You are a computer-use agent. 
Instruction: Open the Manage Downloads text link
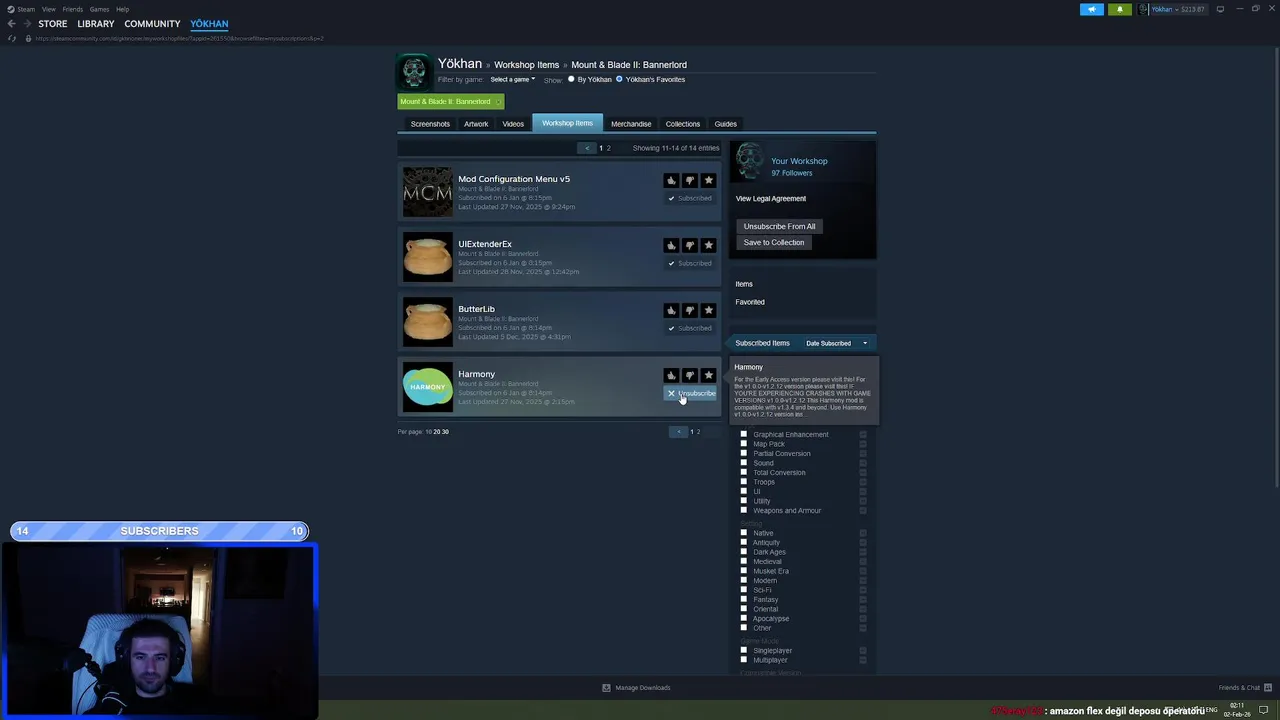coord(643,688)
